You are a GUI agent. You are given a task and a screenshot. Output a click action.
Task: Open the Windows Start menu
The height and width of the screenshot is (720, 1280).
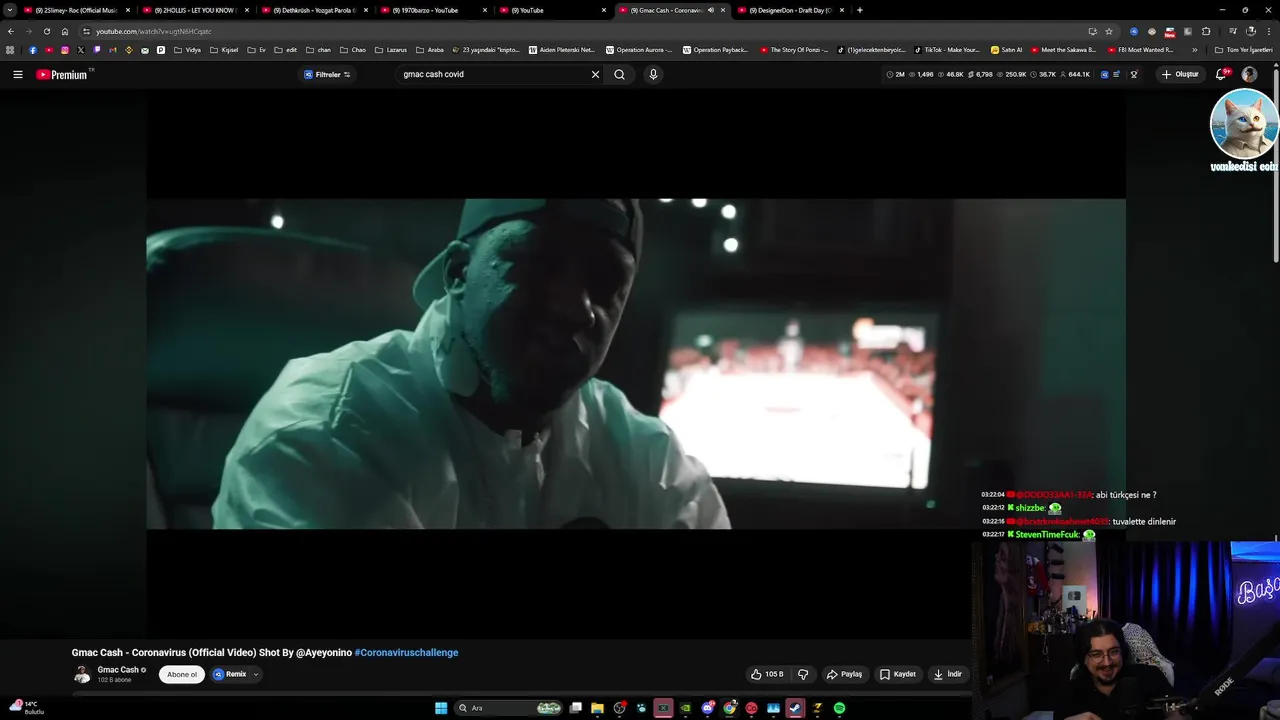(x=441, y=708)
